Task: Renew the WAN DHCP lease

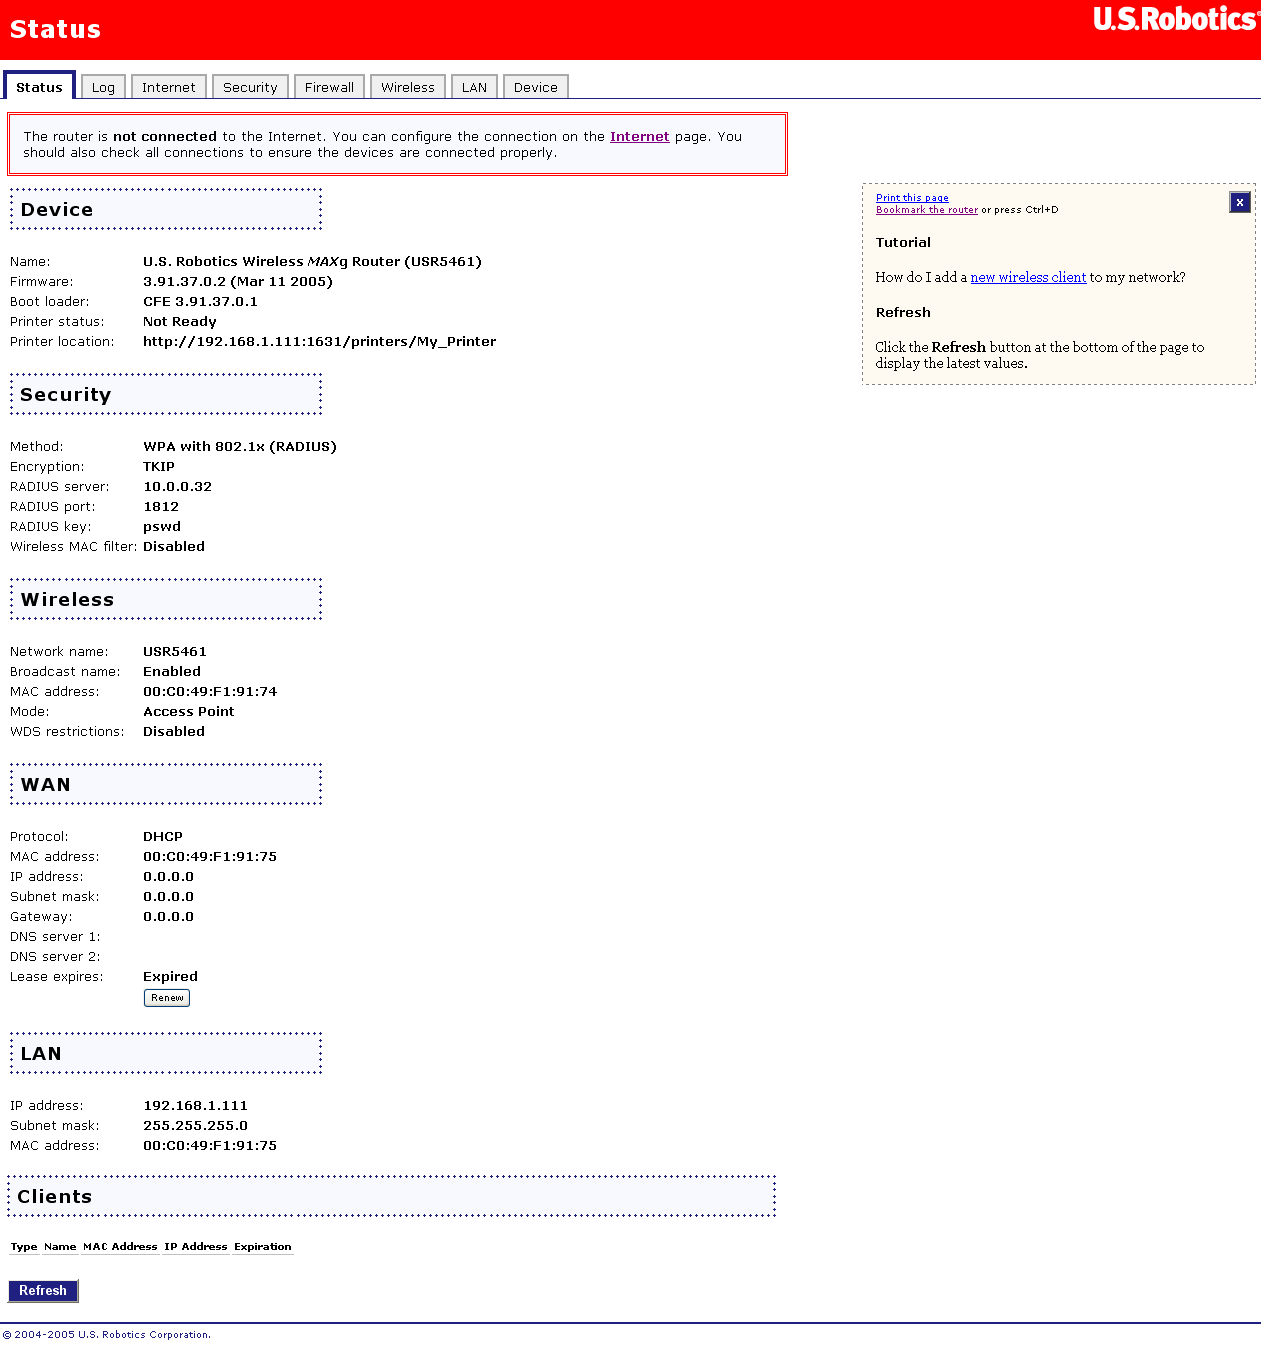Action: [x=167, y=997]
